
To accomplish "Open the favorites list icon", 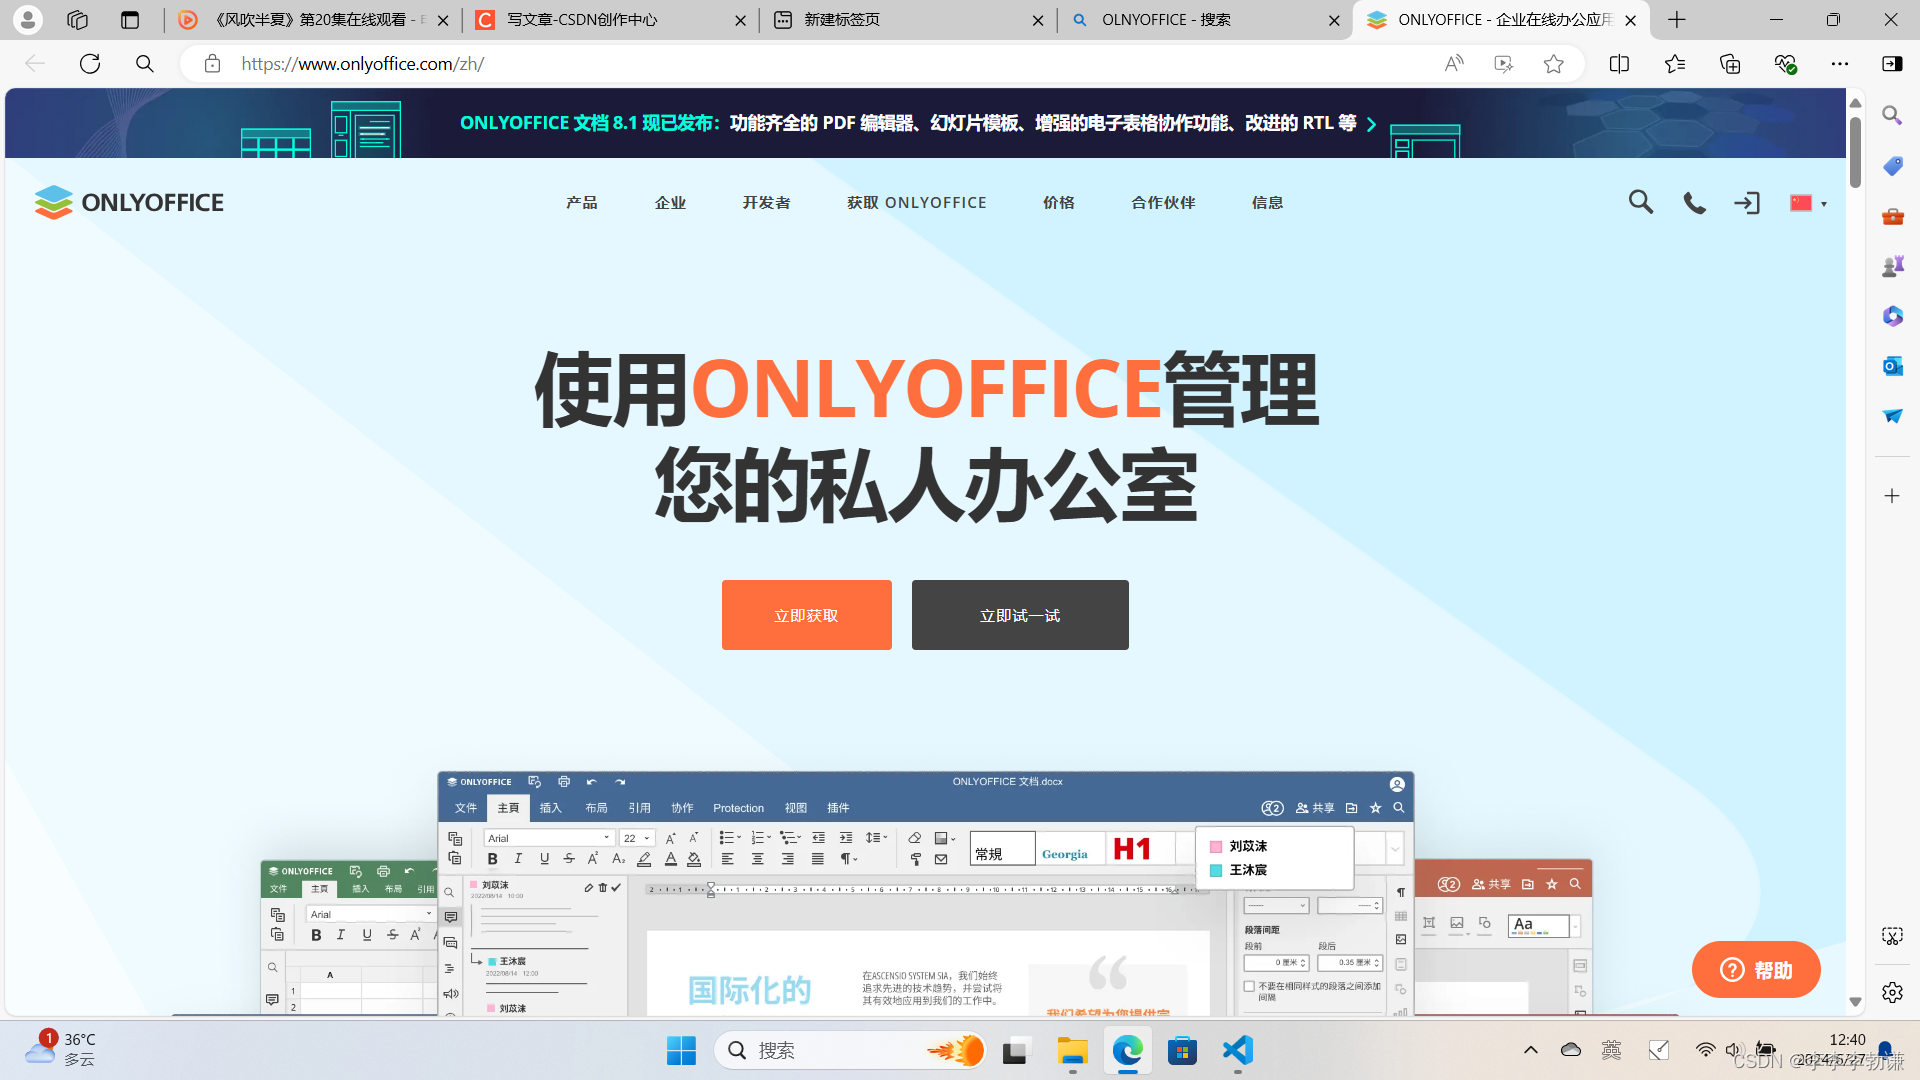I will coord(1675,64).
